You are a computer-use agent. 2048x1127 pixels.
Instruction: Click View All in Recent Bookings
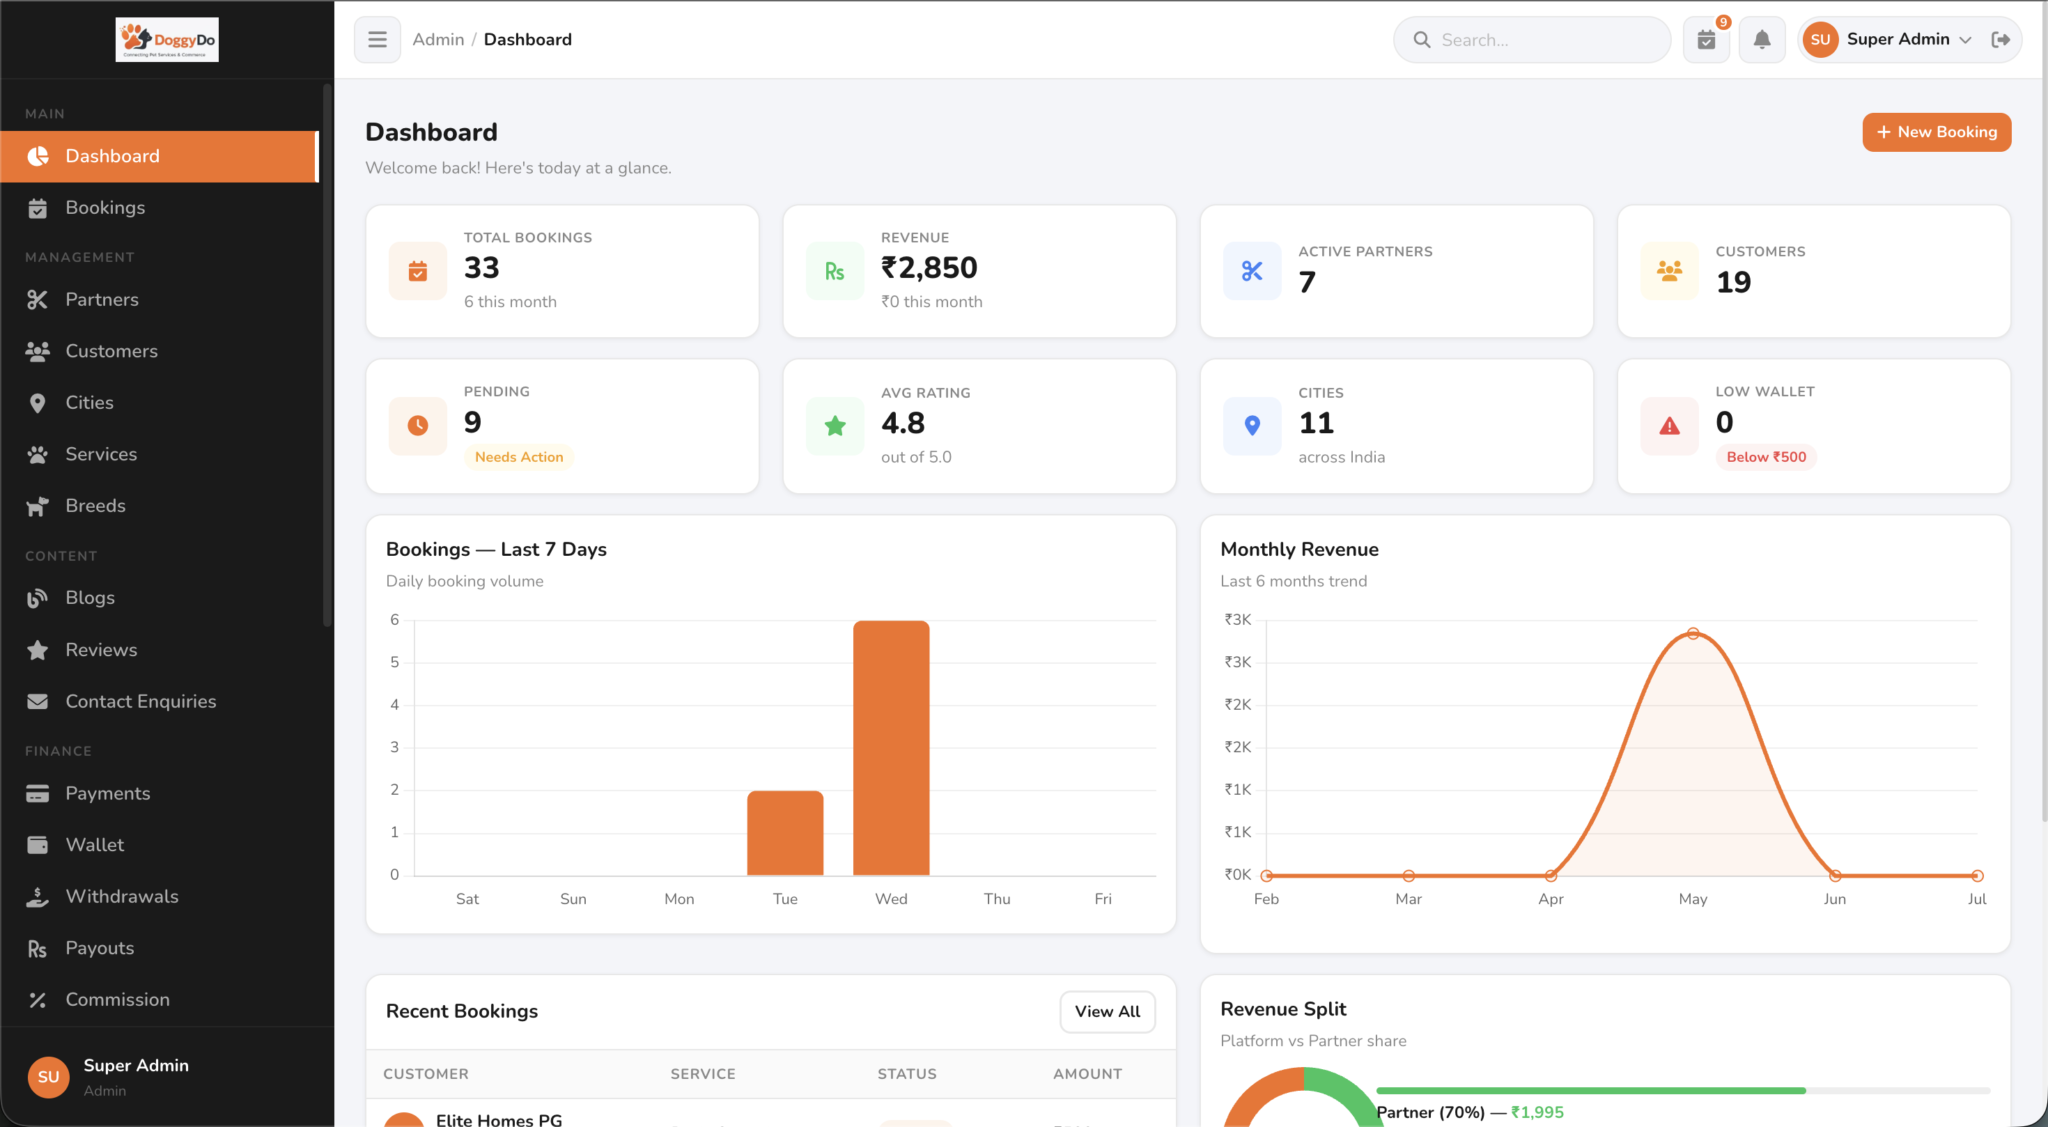click(1107, 1012)
